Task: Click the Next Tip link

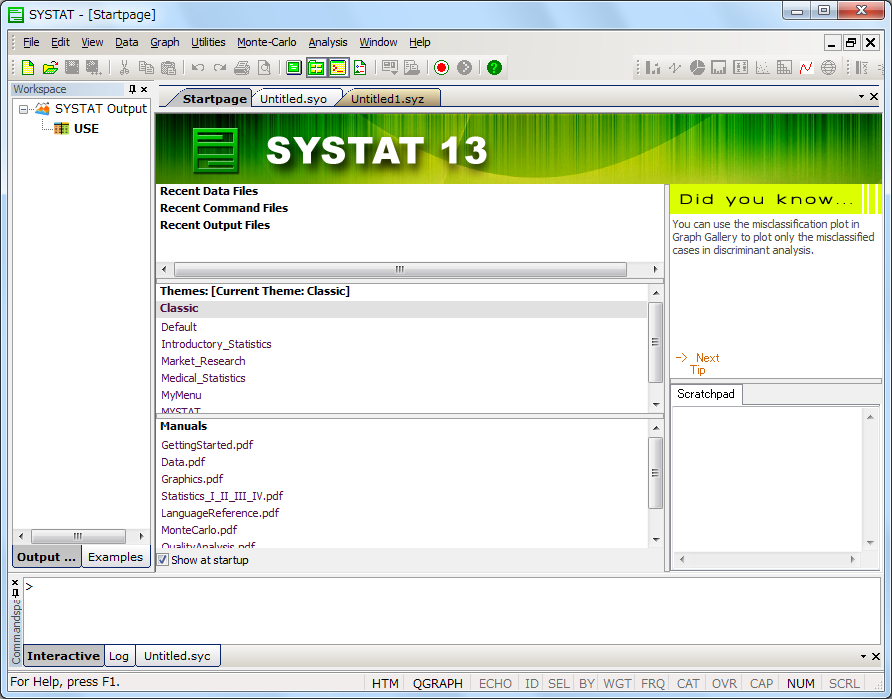Action: (699, 363)
